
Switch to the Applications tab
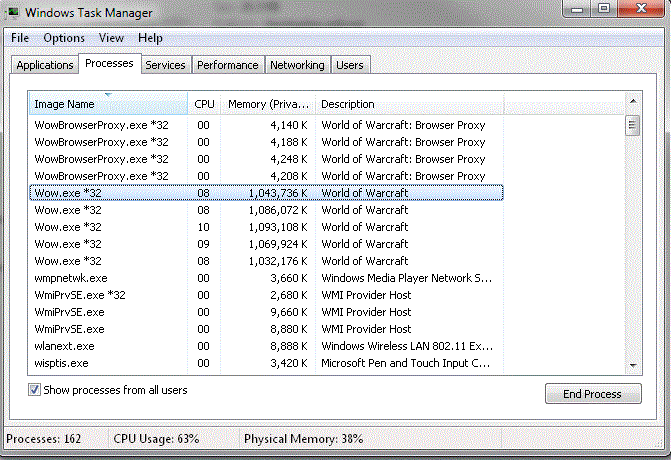[45, 65]
